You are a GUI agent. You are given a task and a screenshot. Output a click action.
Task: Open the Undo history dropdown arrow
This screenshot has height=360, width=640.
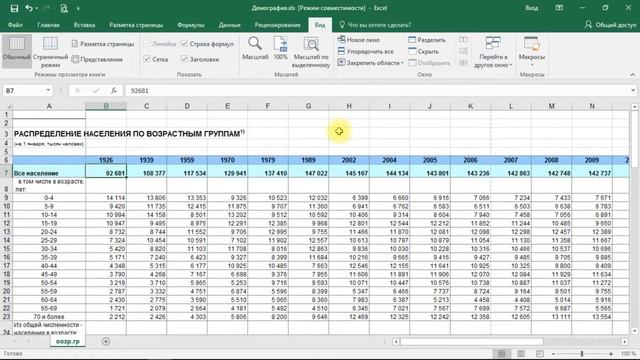(x=37, y=8)
